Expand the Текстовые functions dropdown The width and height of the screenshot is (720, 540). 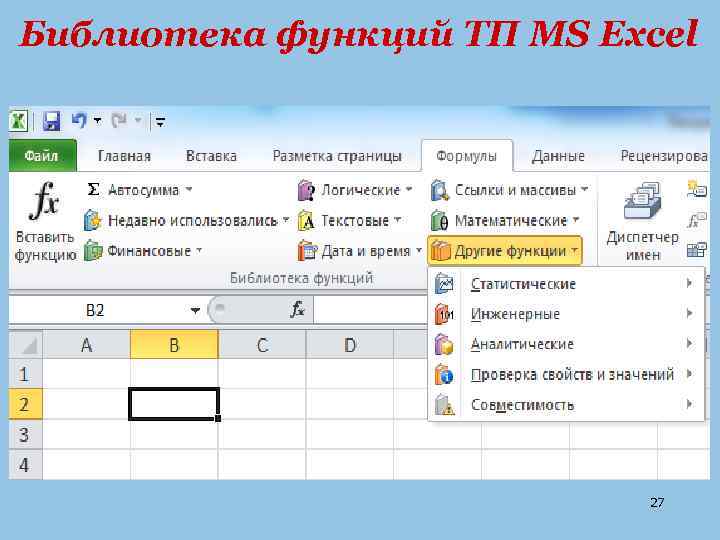tap(398, 219)
